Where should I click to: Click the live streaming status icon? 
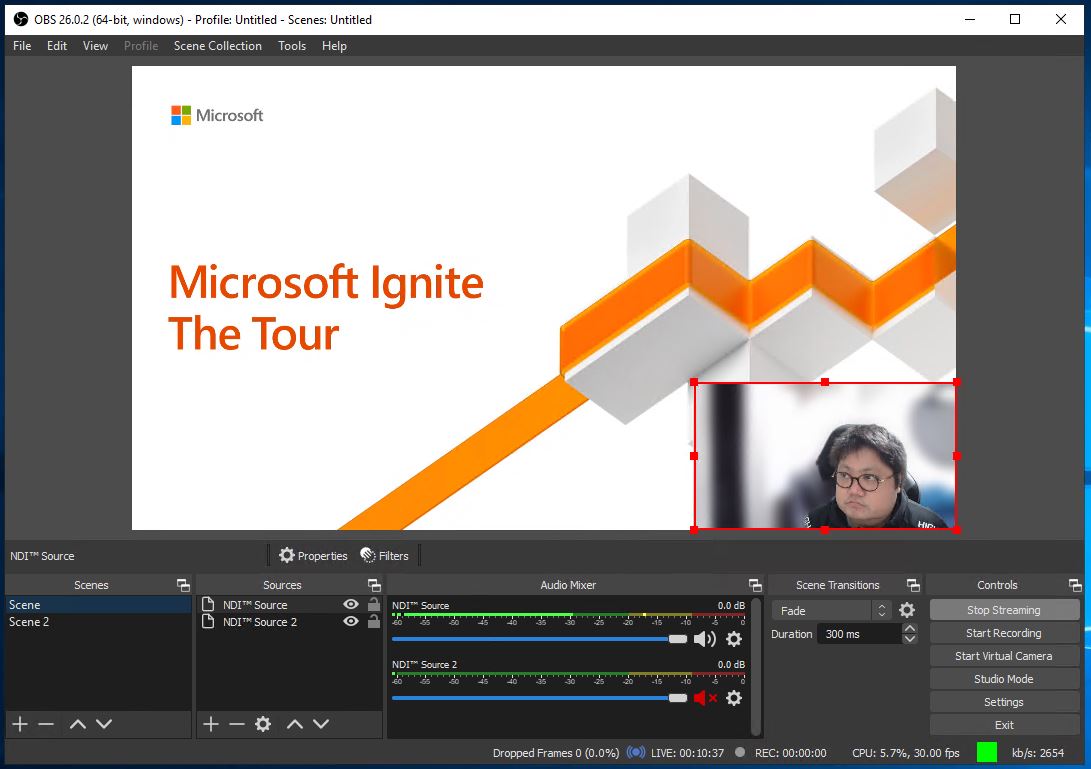click(635, 752)
